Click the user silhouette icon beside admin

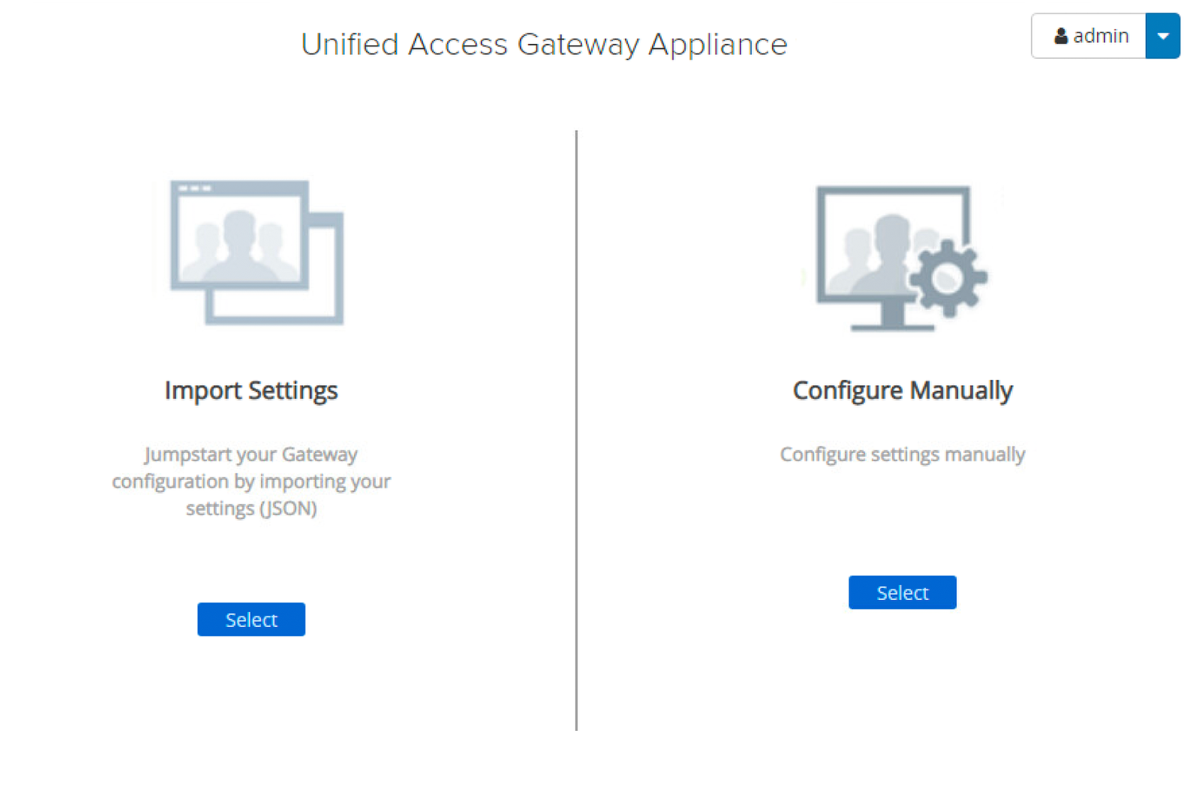(x=1060, y=36)
